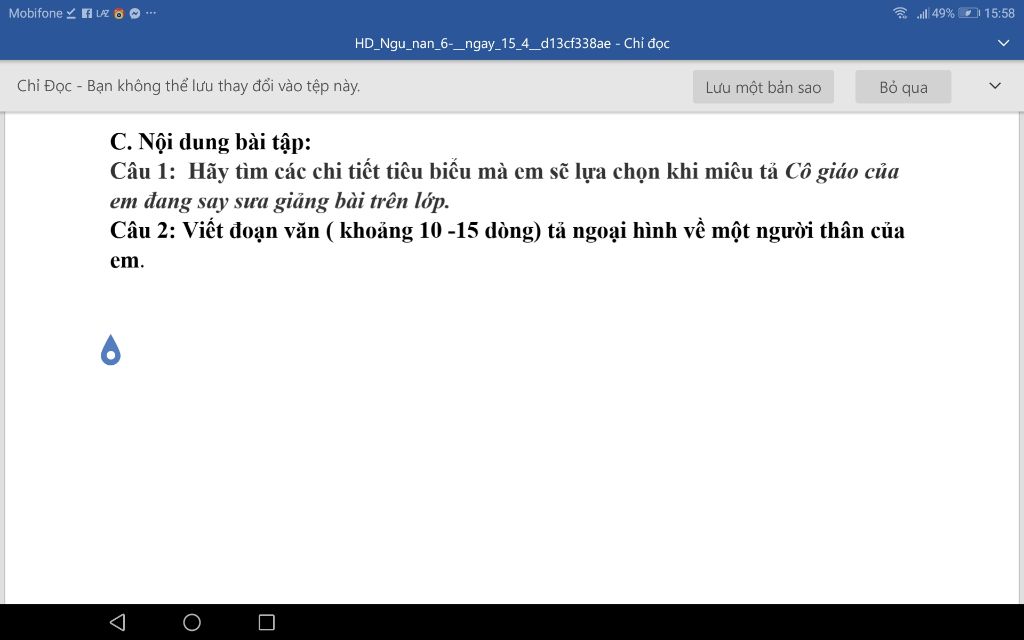The width and height of the screenshot is (1024, 640).
Task: Tap the Wi-Fi status icon
Action: coord(900,13)
